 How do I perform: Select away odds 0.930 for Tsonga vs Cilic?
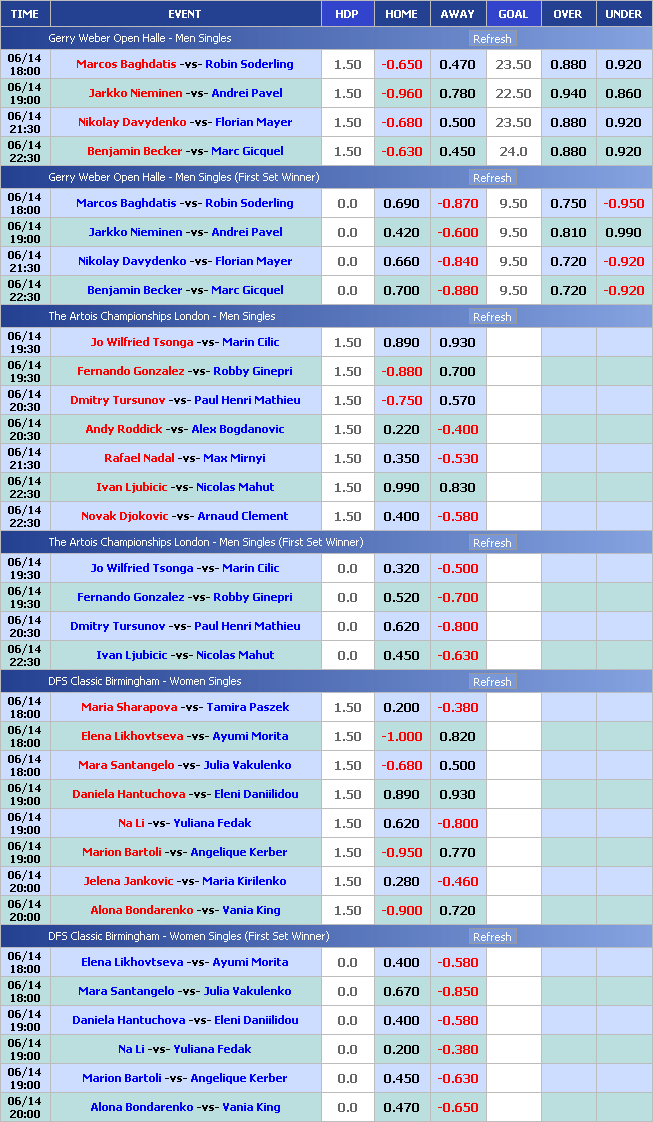coord(457,342)
